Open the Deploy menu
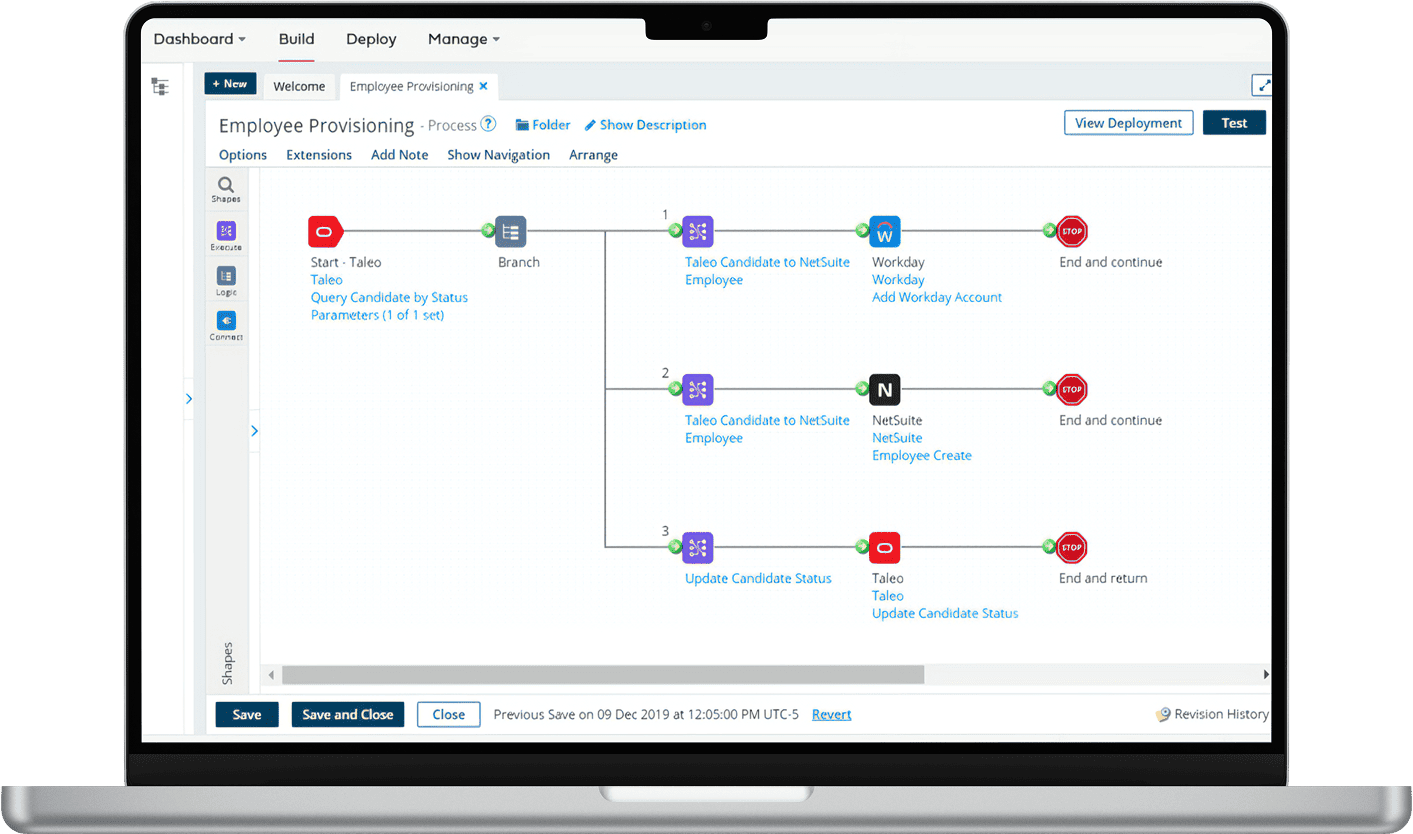1413x834 pixels. (x=371, y=39)
